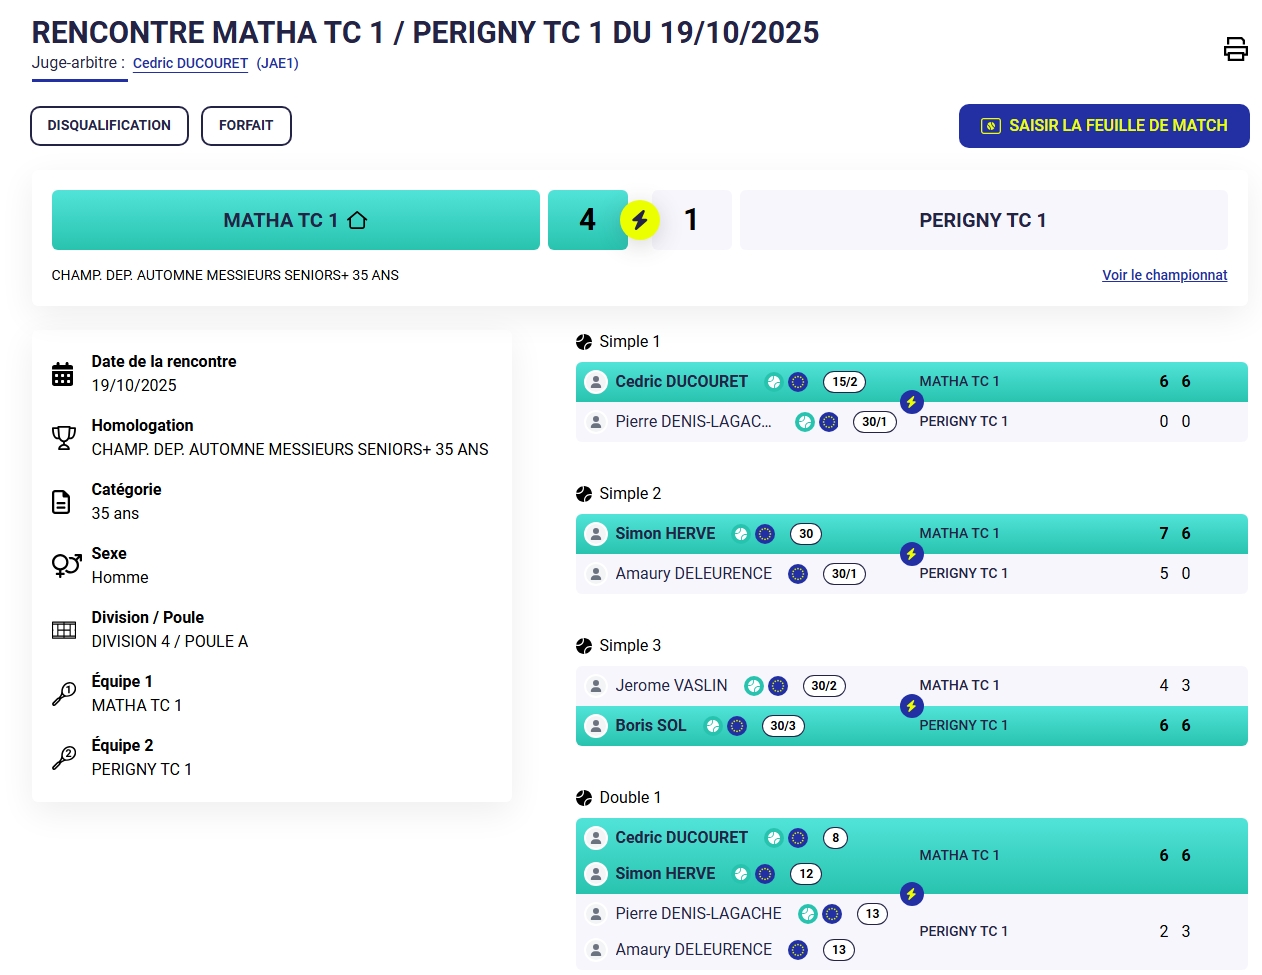Viewport: 1262px width, 975px height.
Task: Open SAISIR LA FEUILLE DE MATCH
Action: (1104, 126)
